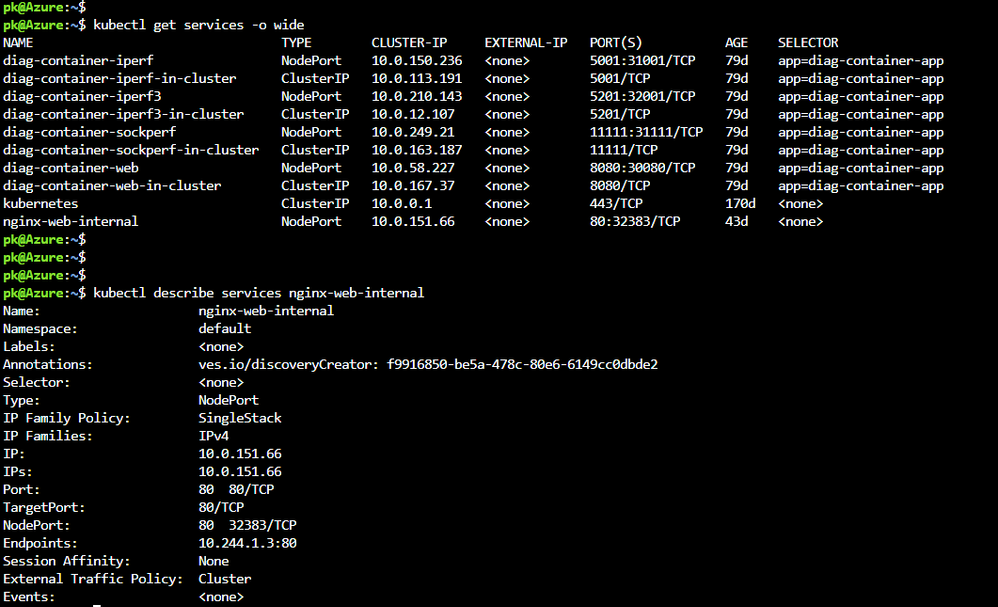Image resolution: width=998 pixels, height=607 pixels.
Task: Click the NAME column header
Action: click(18, 43)
